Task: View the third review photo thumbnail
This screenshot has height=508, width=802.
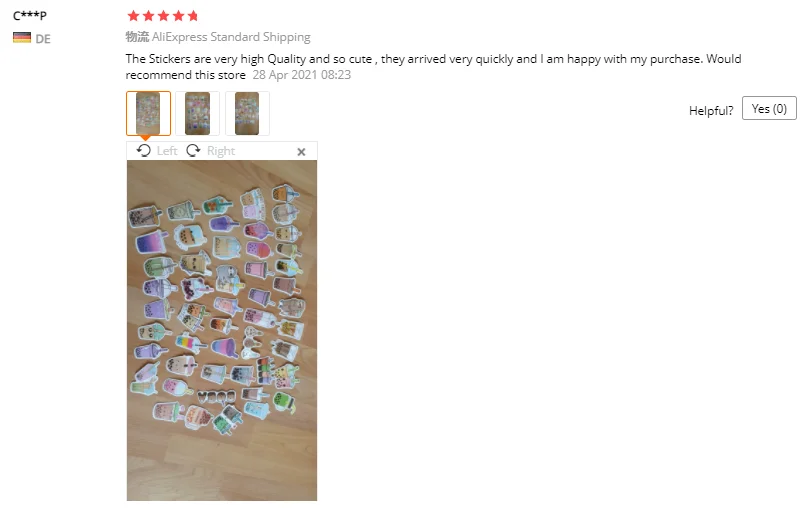Action: [x=247, y=113]
